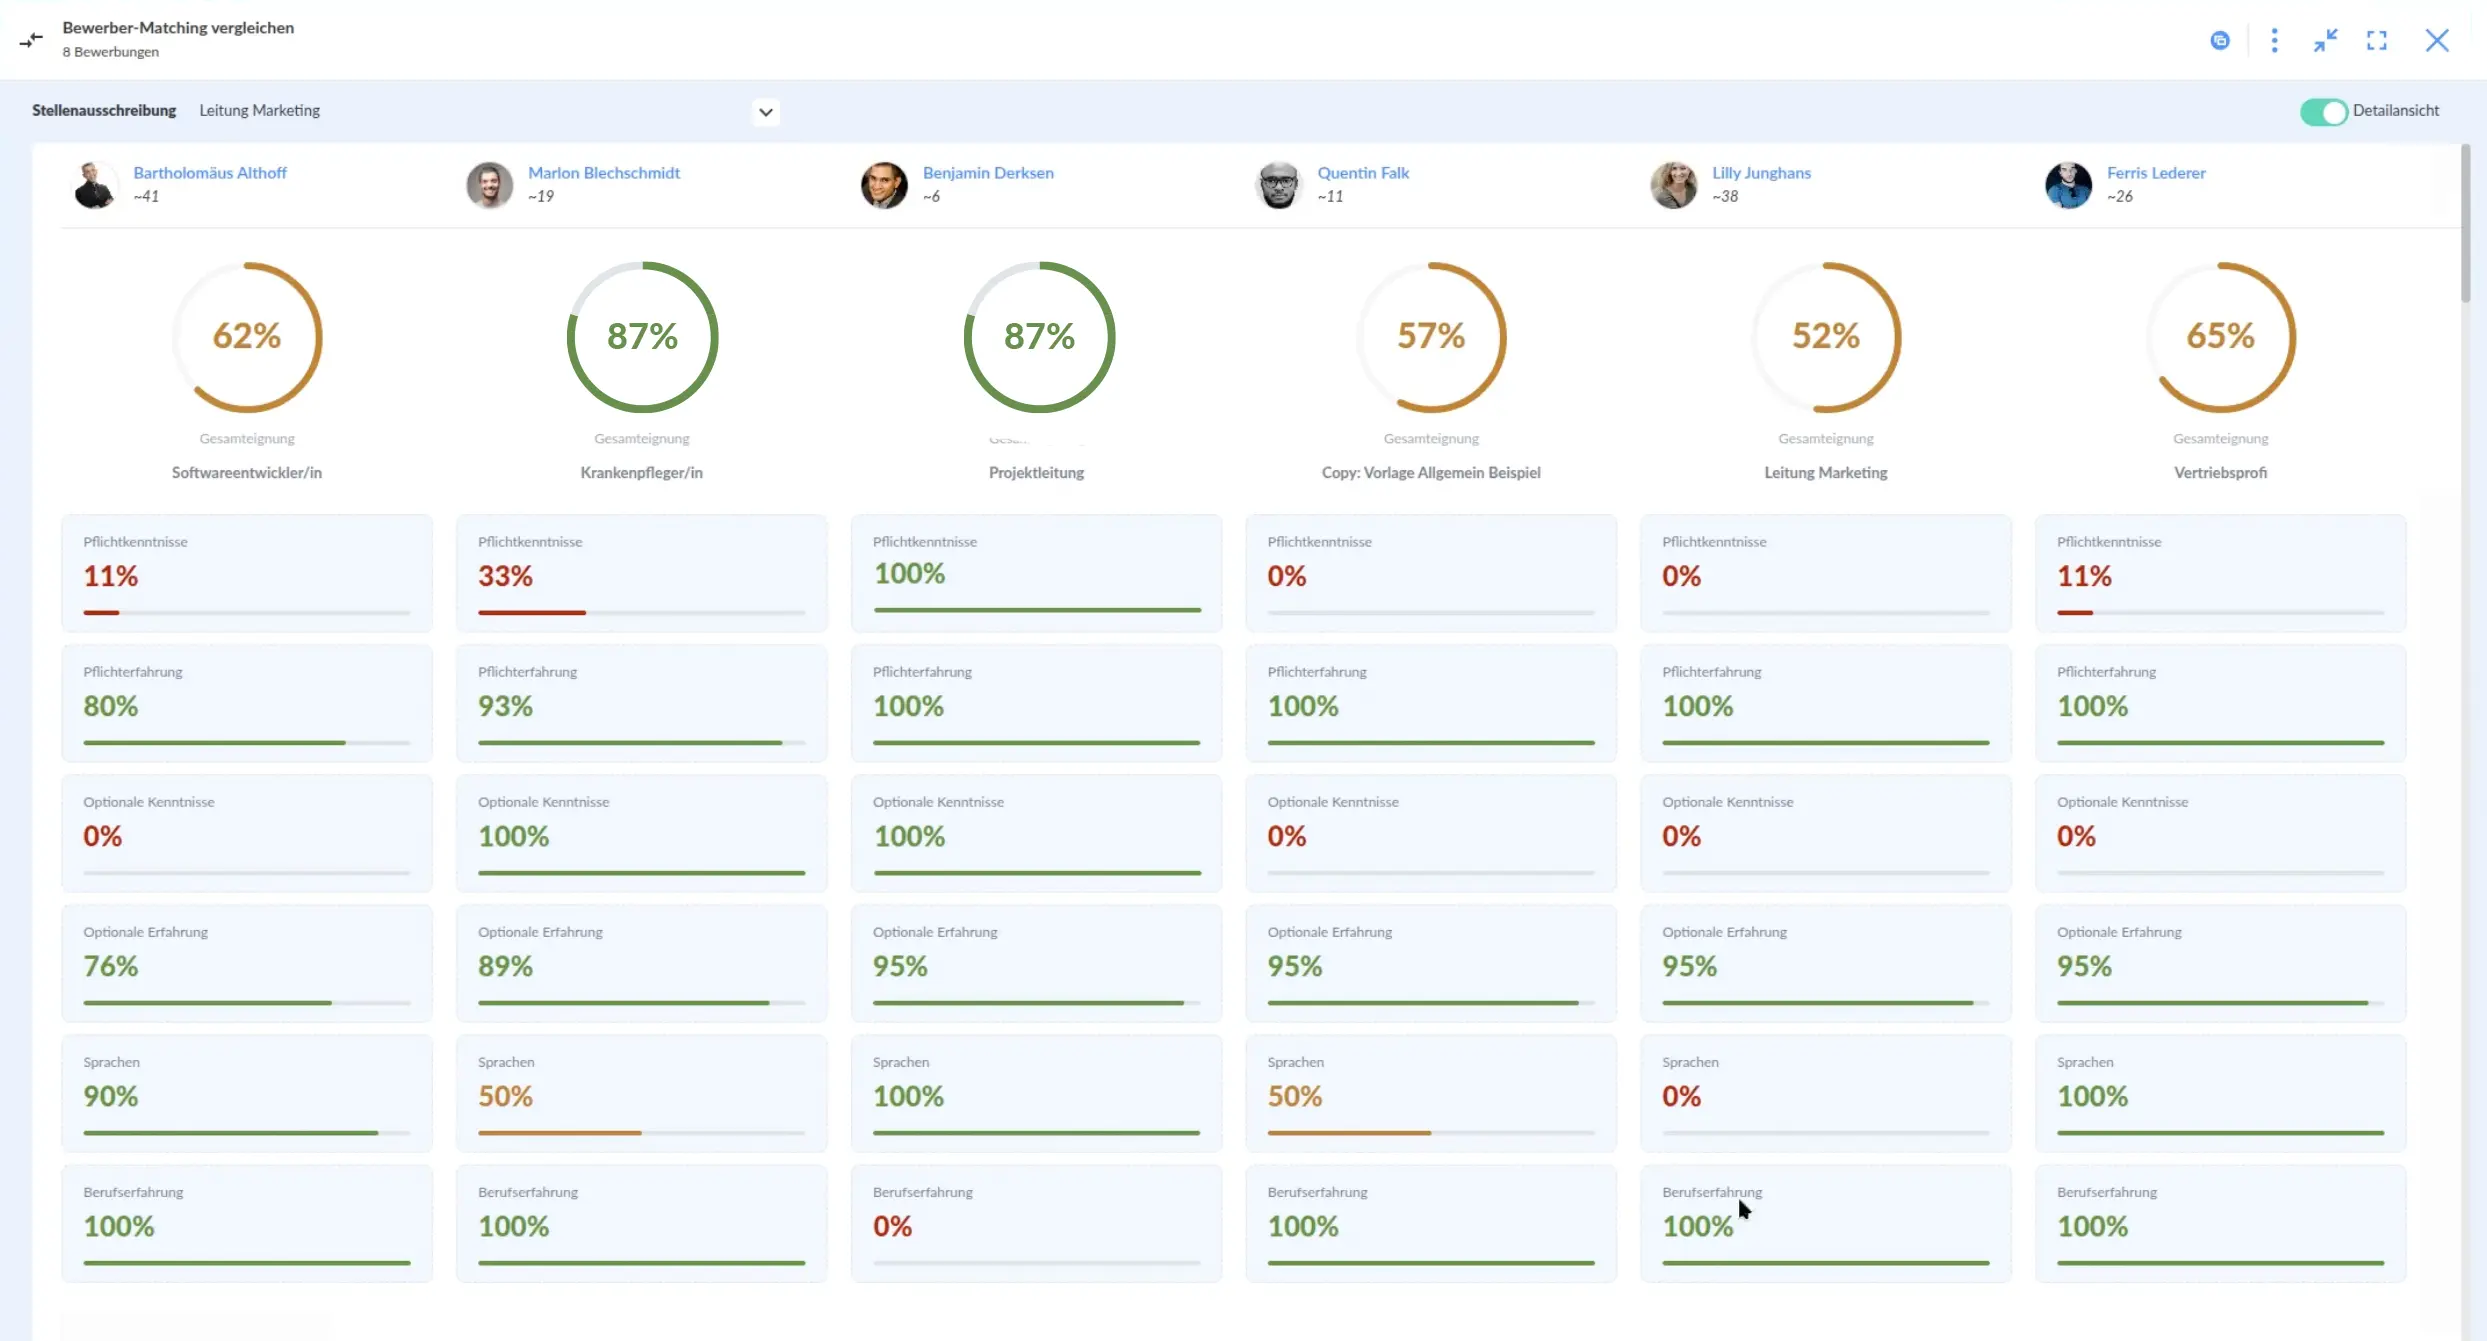The width and height of the screenshot is (2487, 1341).
Task: Open the blue circular chat icon
Action: click(x=2220, y=40)
